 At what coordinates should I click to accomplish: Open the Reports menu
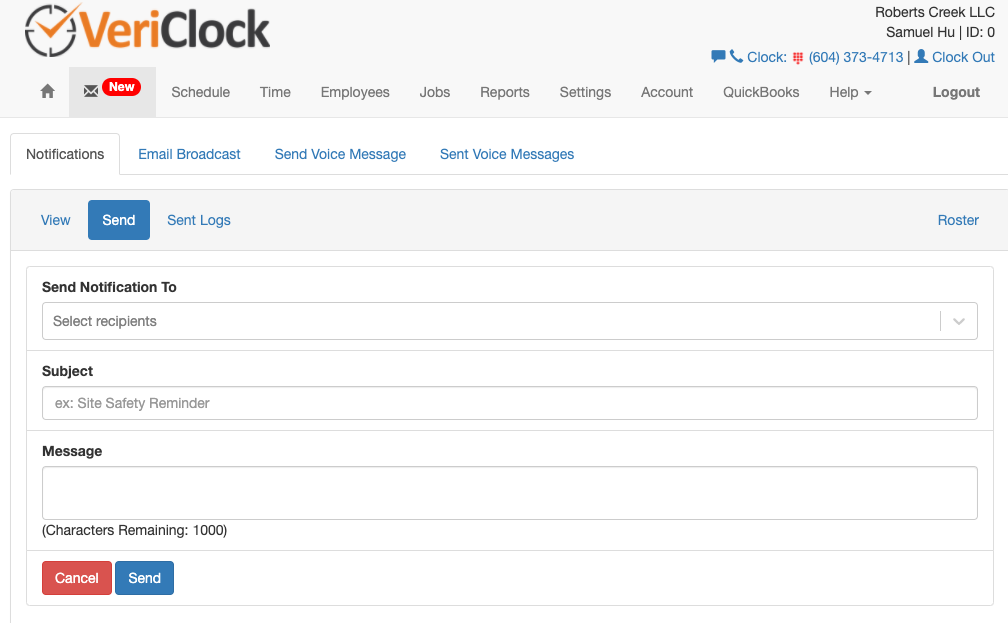click(504, 92)
